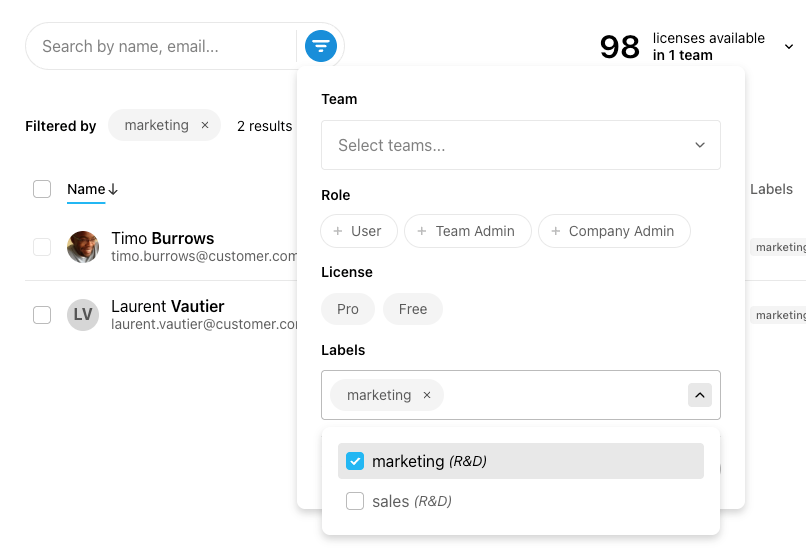
Task: Select the Pro license filter
Action: (x=348, y=309)
